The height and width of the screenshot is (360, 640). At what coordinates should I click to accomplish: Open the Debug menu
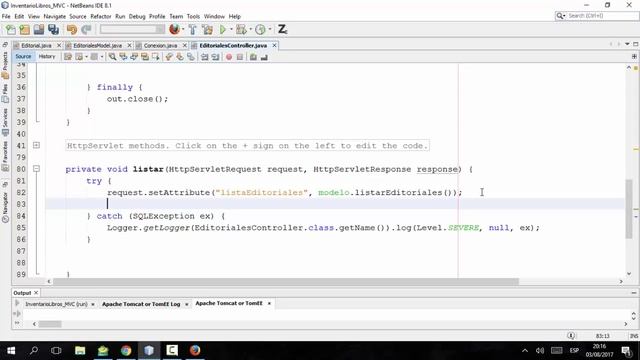click(x=137, y=16)
